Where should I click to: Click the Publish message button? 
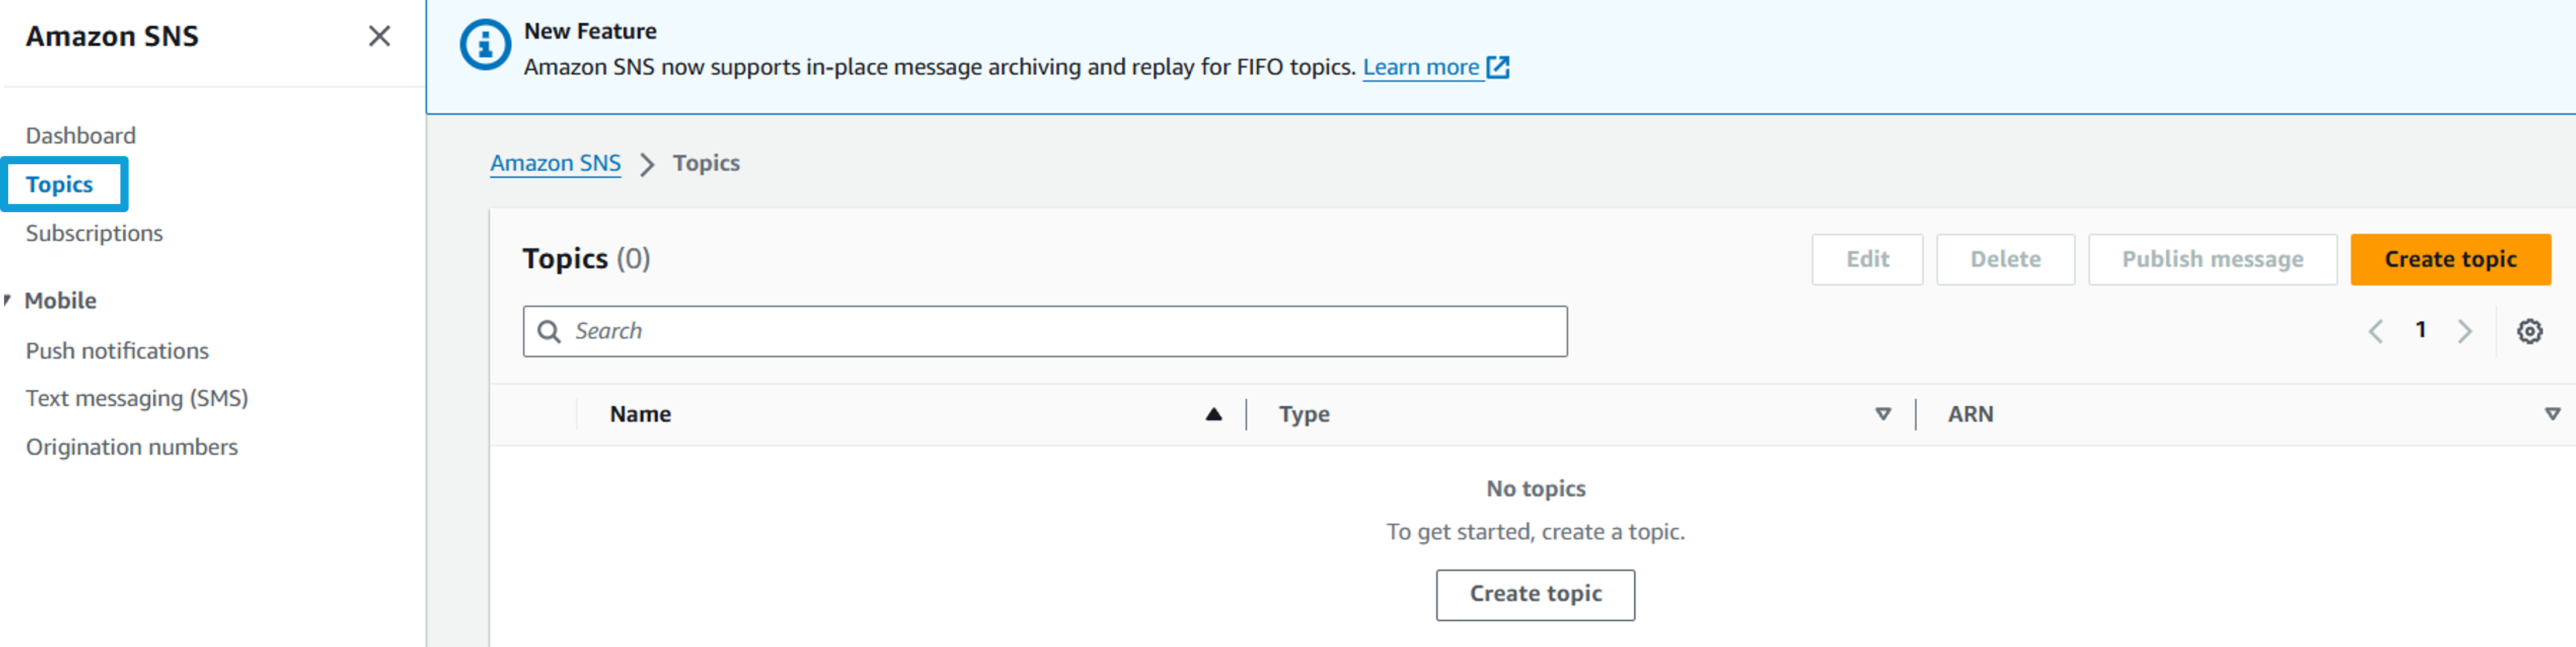(2212, 260)
